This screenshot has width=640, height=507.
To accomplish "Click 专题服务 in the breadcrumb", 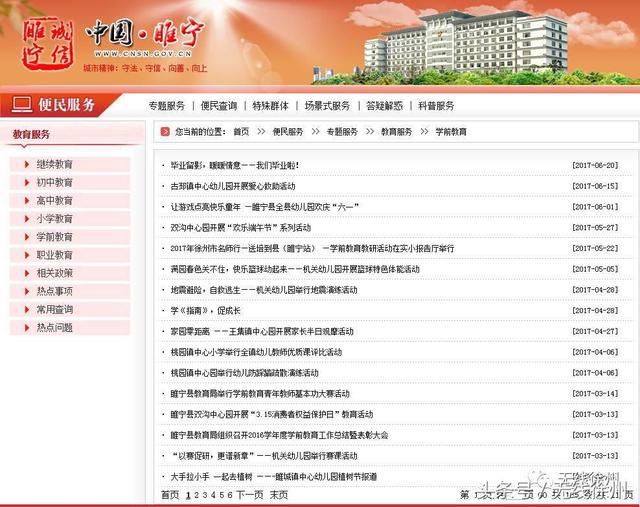I will [x=342, y=131].
